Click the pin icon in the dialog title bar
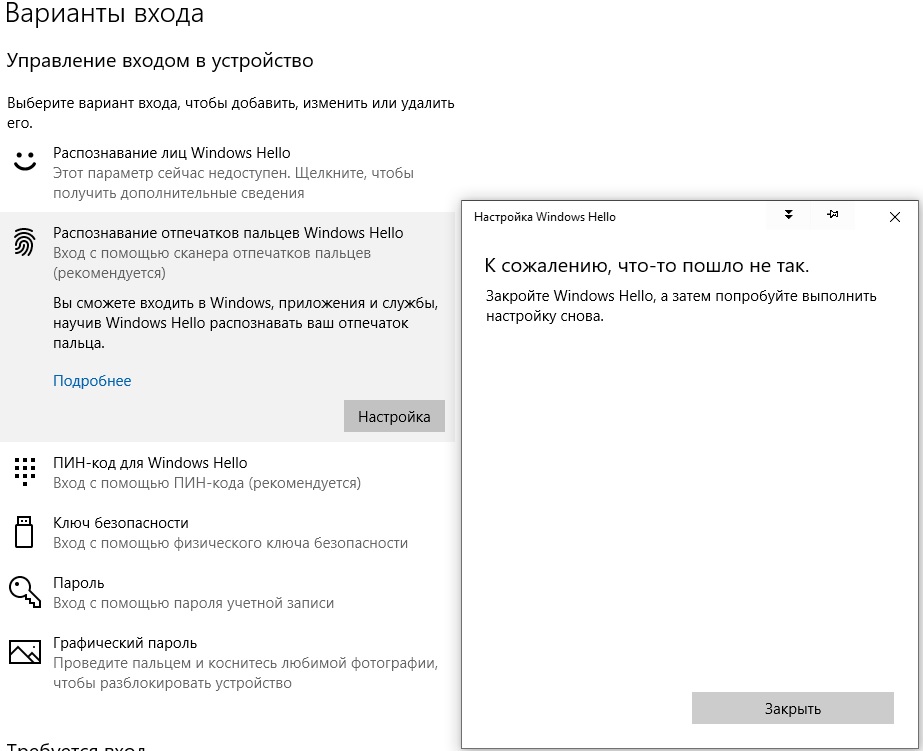This screenshot has width=923, height=751. [832, 215]
